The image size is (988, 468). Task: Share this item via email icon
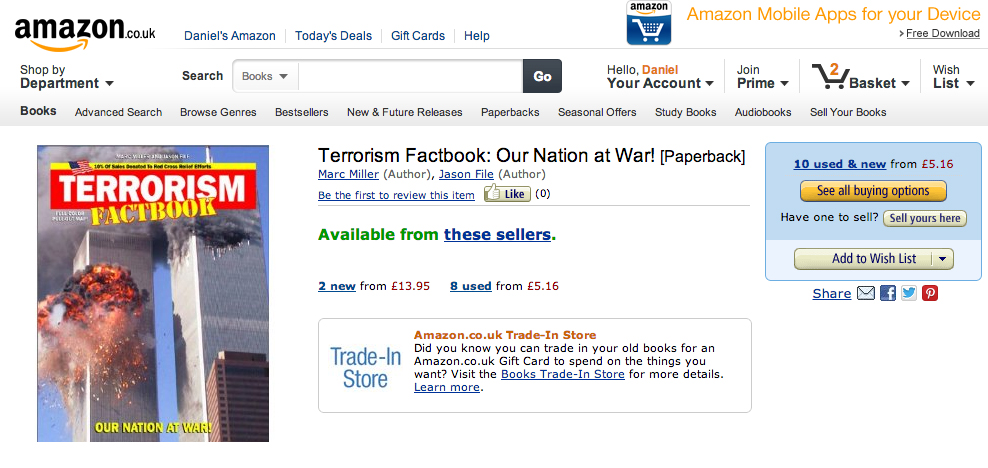coord(866,293)
